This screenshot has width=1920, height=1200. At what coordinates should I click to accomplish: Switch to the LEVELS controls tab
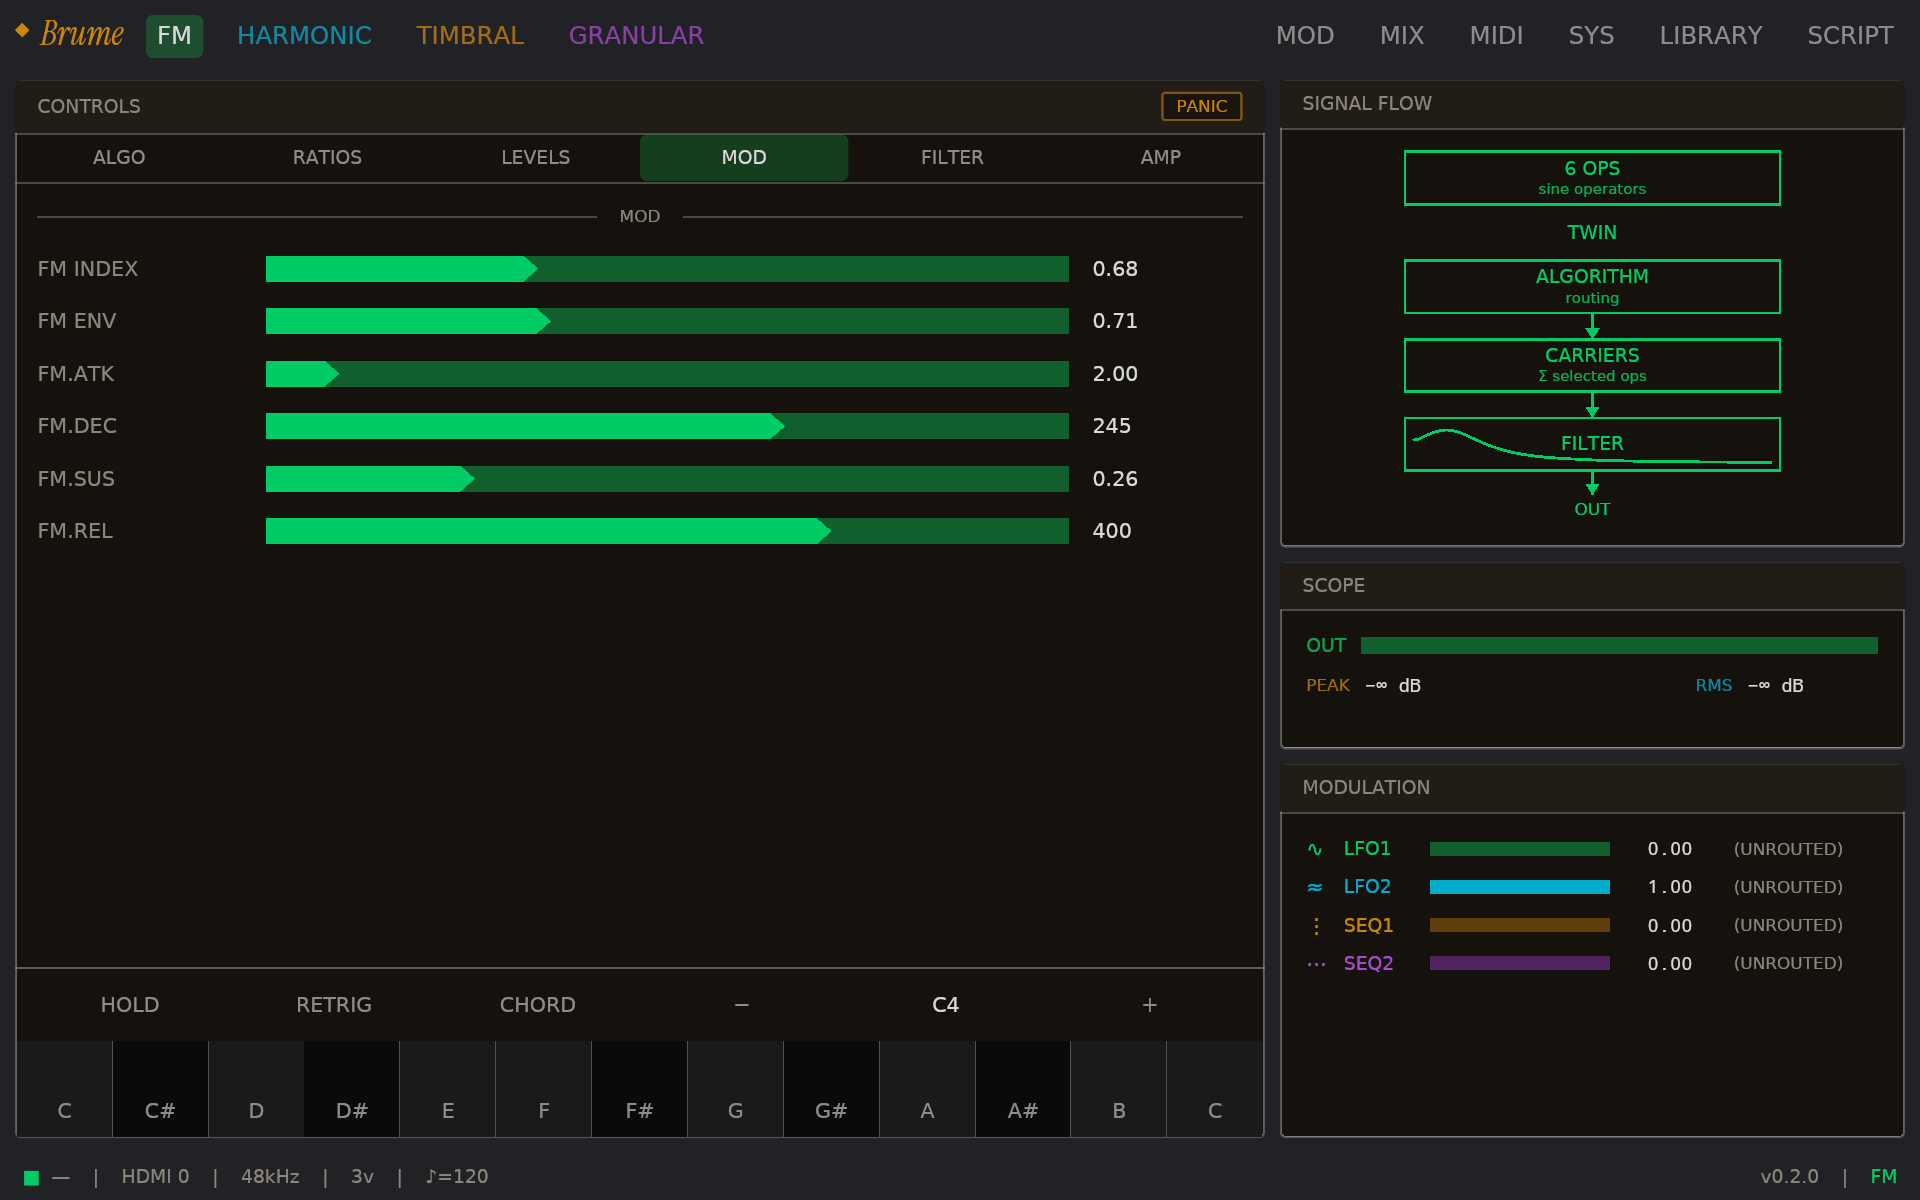click(x=536, y=158)
